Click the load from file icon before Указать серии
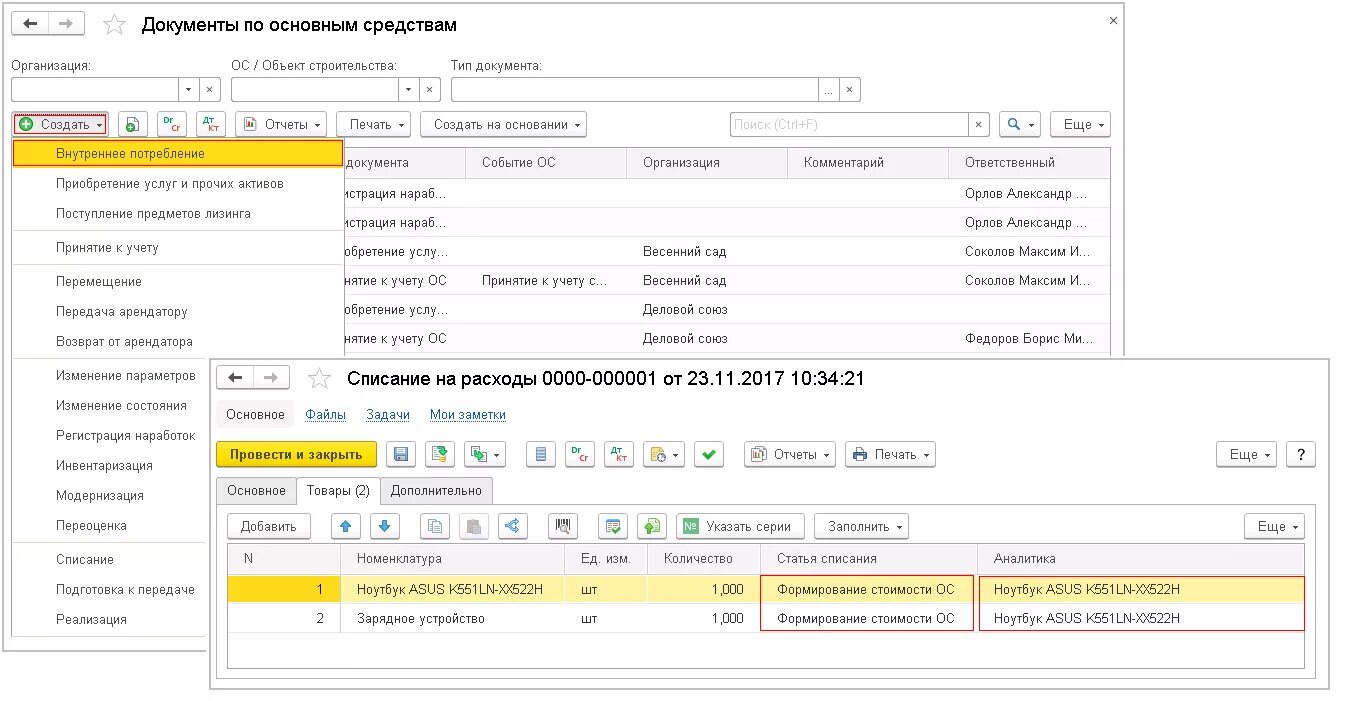The width and height of the screenshot is (1345, 701). [652, 526]
